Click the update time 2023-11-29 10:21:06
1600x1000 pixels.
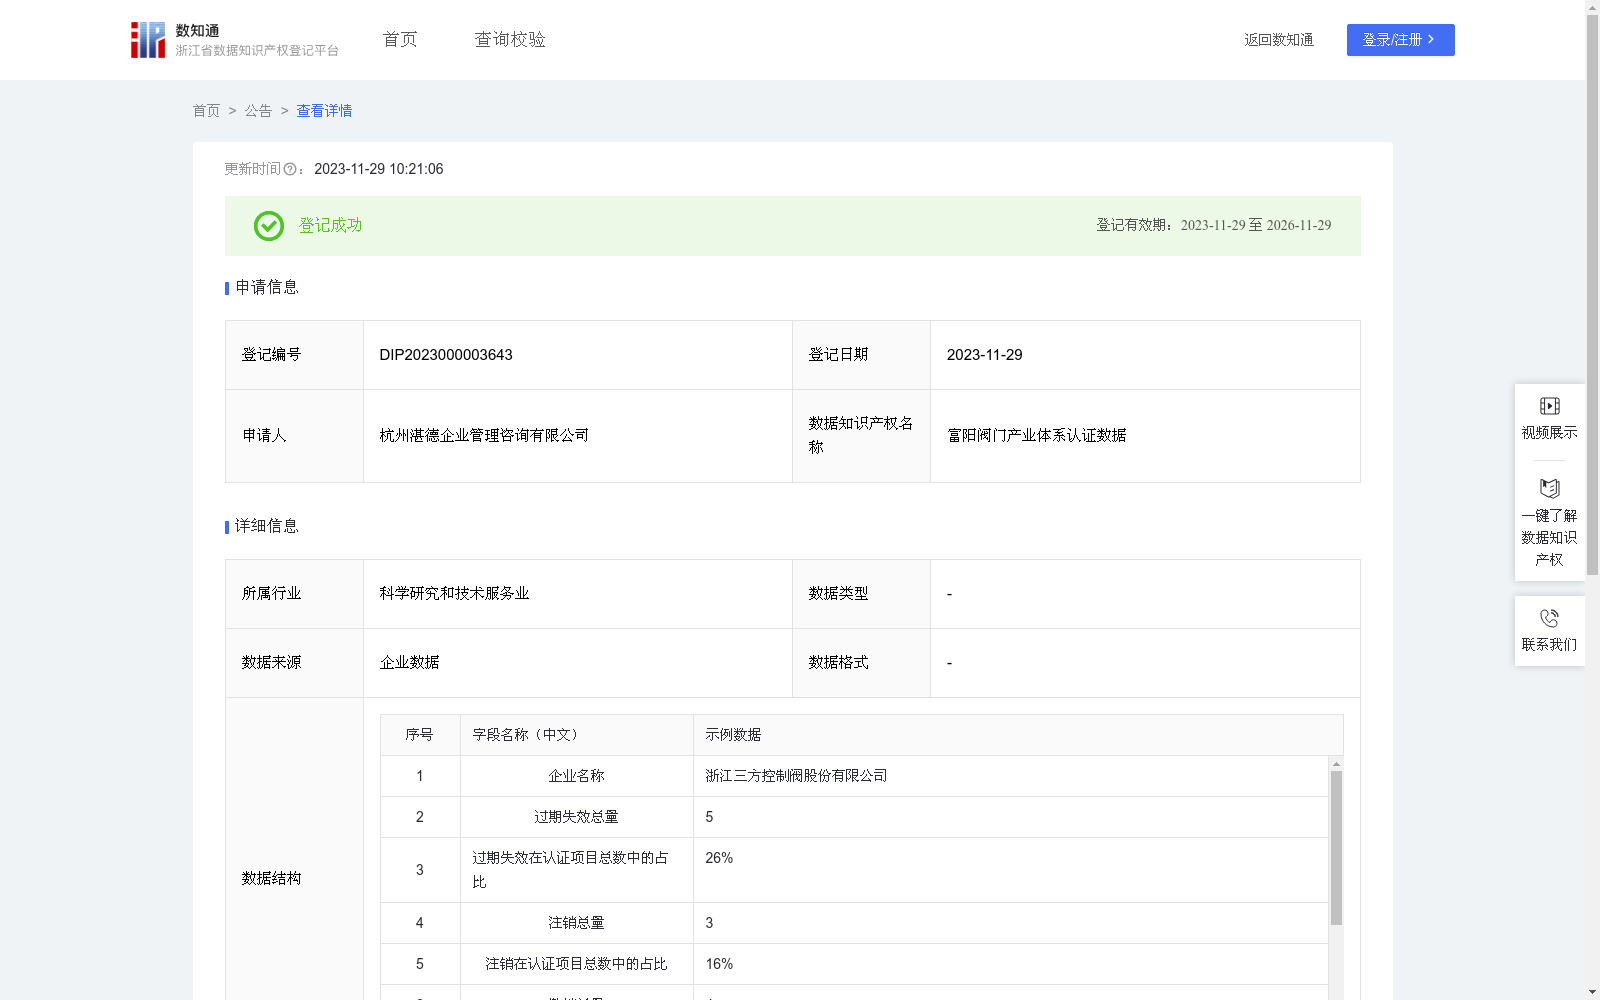pyautogui.click(x=379, y=170)
